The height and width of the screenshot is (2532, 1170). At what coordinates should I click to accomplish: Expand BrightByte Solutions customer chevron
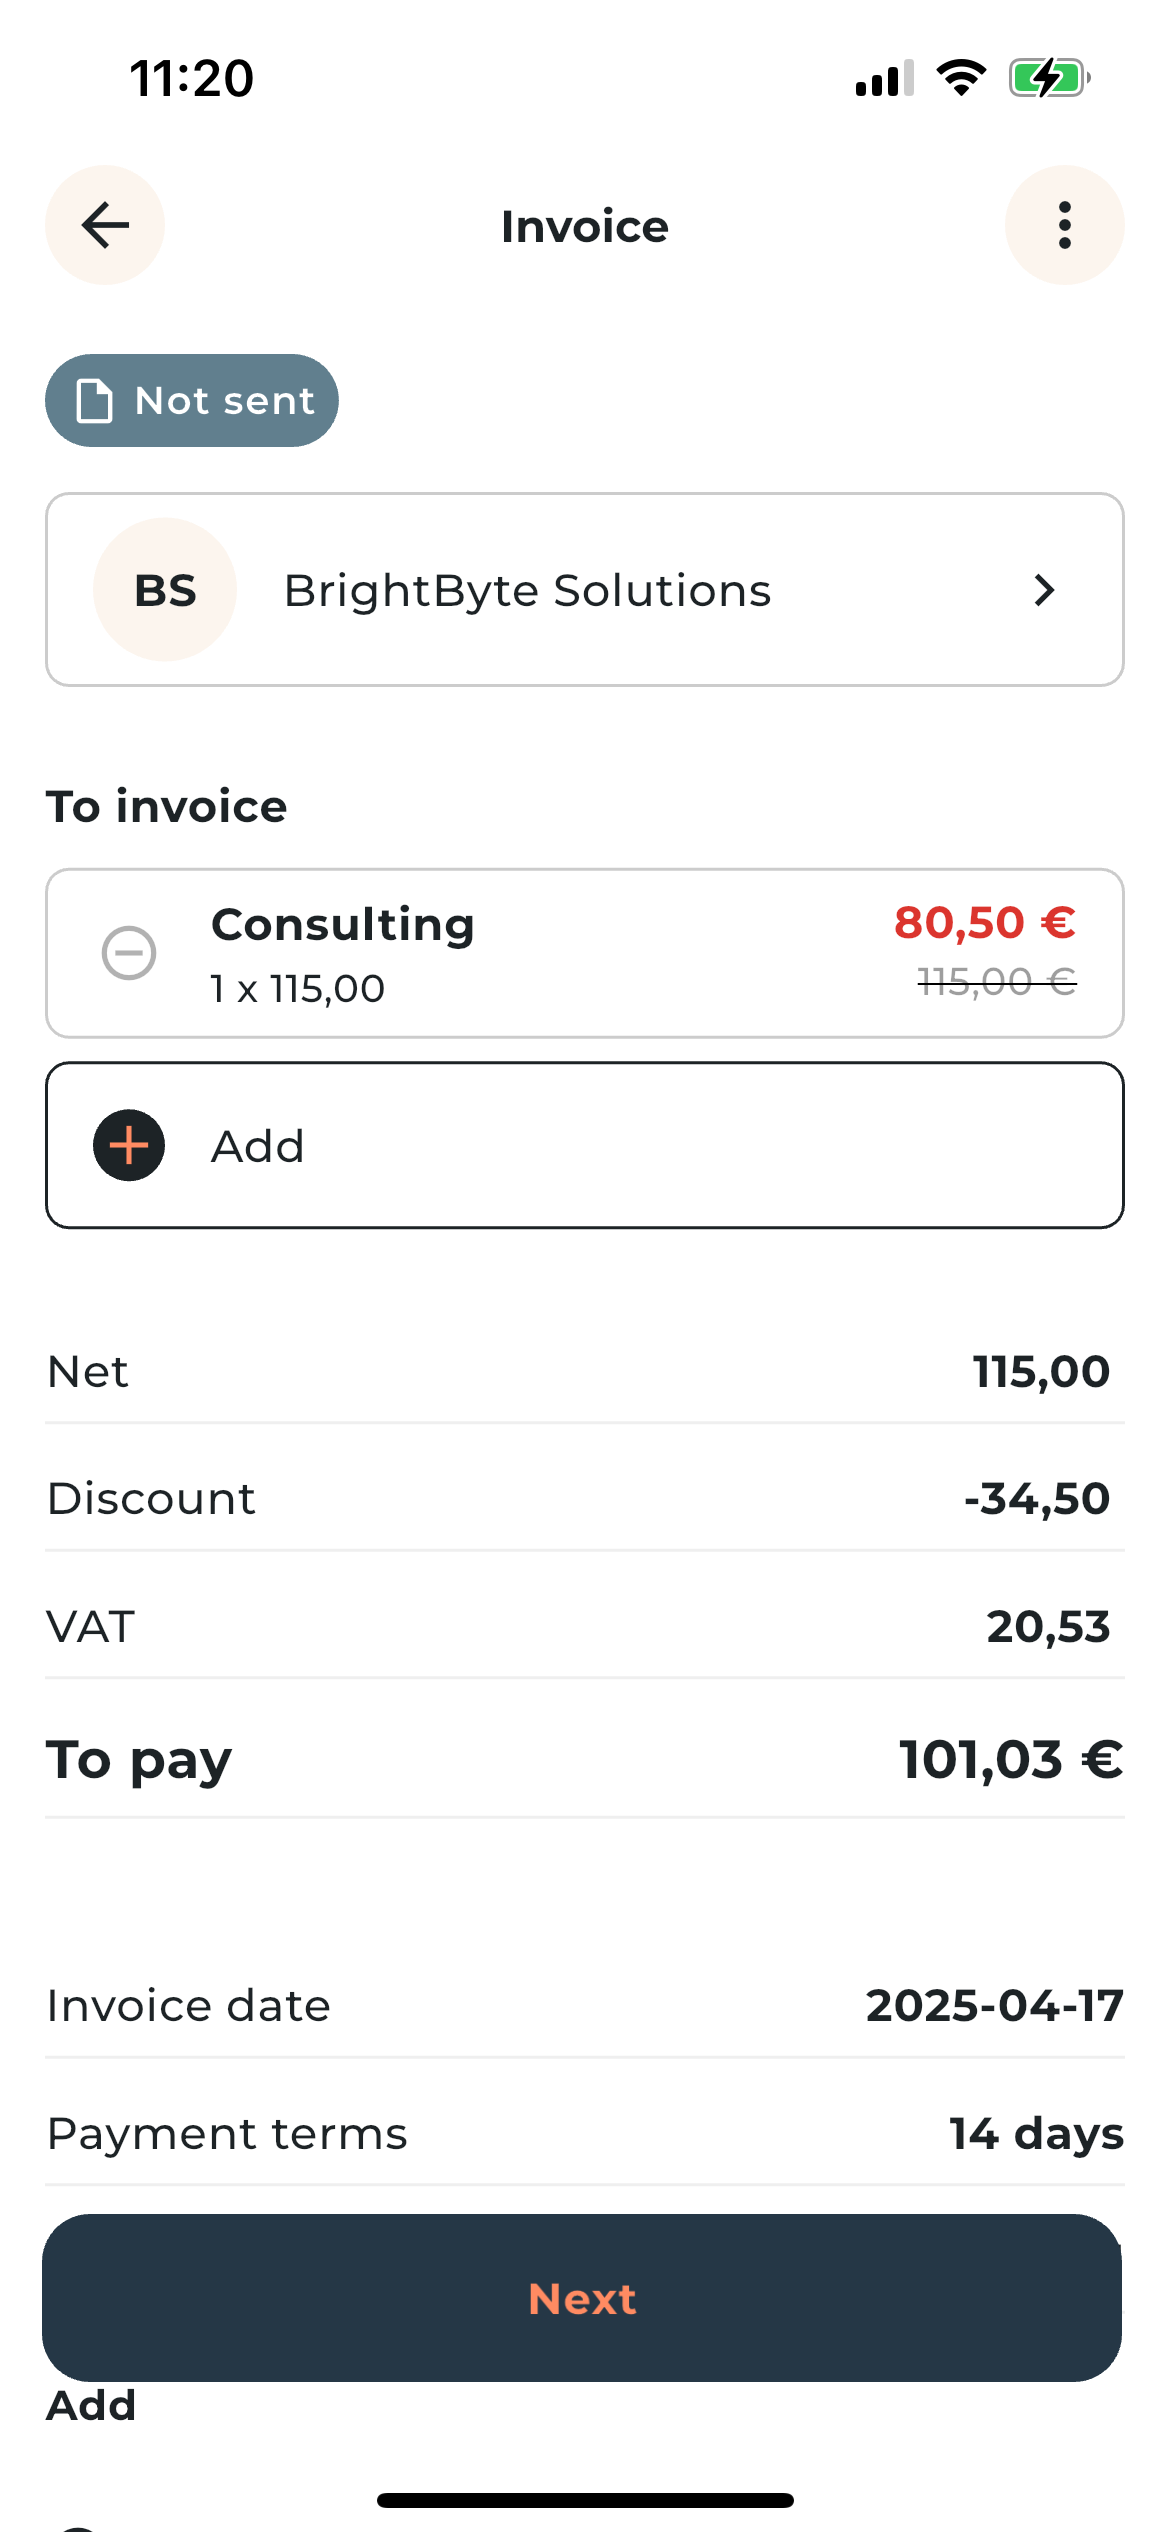tap(1044, 590)
